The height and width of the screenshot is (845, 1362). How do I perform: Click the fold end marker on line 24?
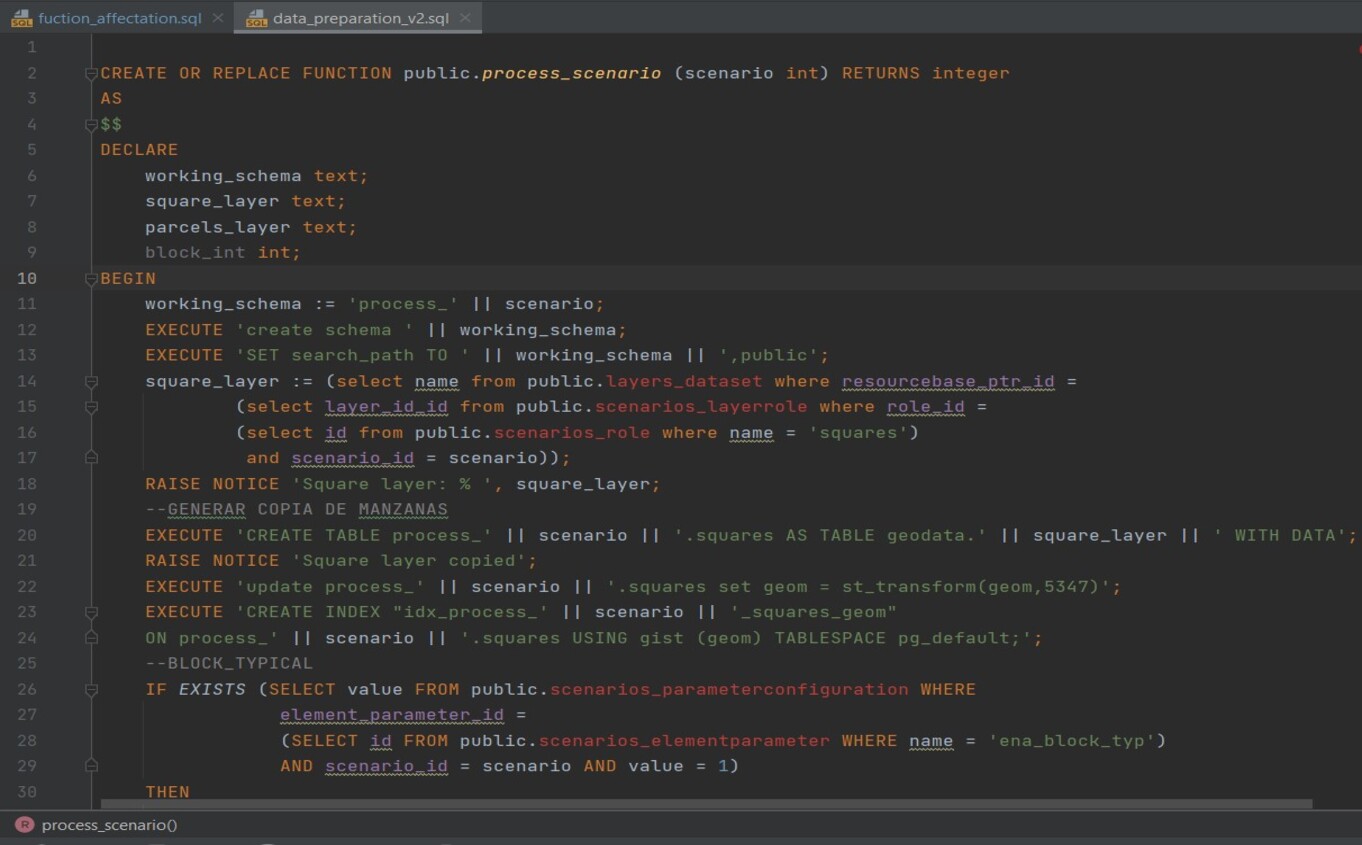click(91, 638)
